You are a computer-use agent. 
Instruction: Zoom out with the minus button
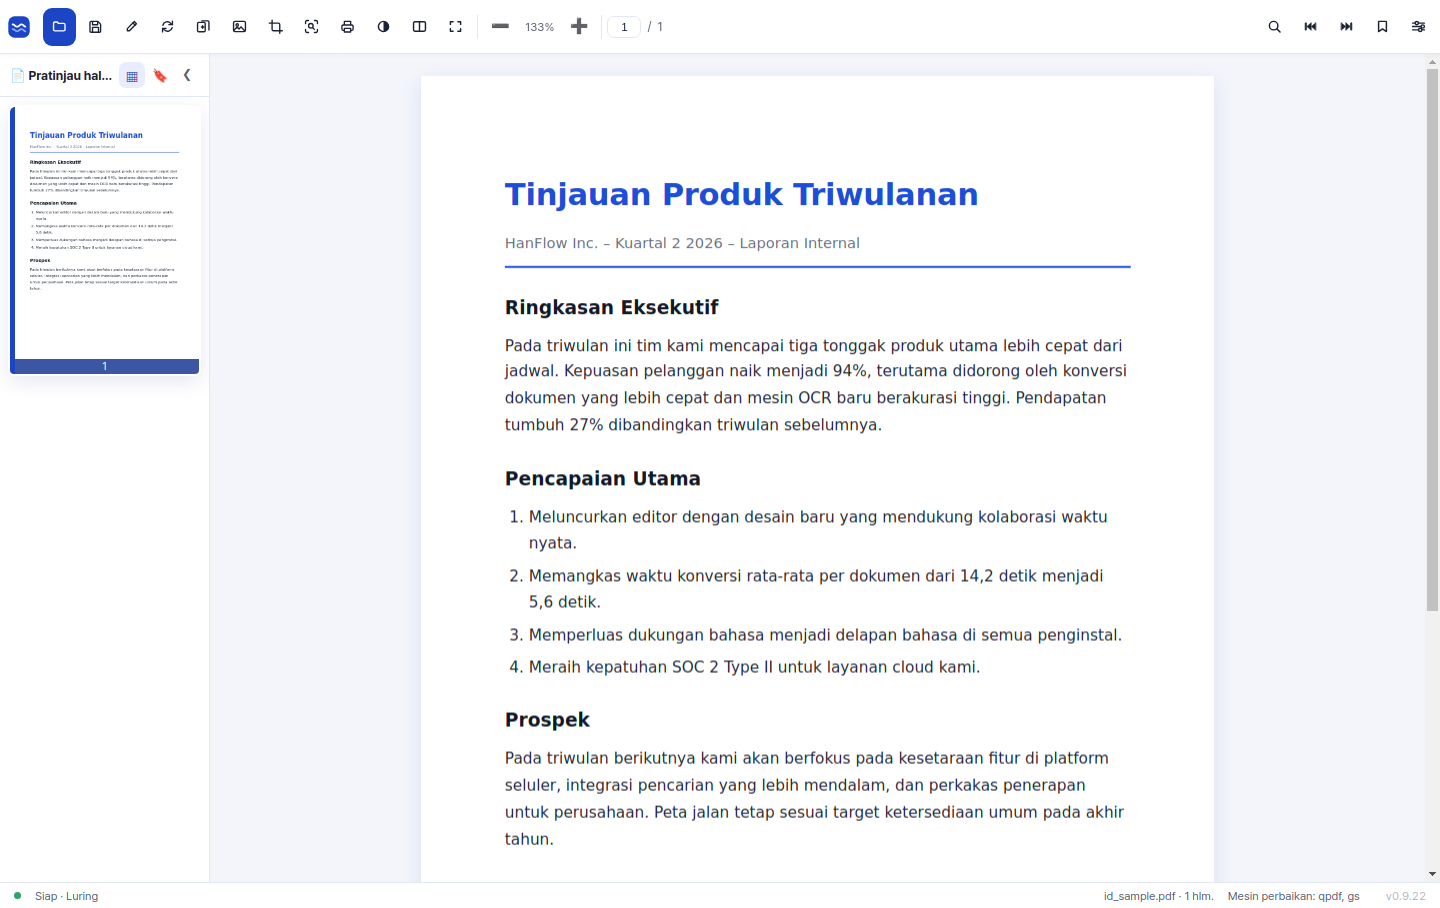[500, 27]
